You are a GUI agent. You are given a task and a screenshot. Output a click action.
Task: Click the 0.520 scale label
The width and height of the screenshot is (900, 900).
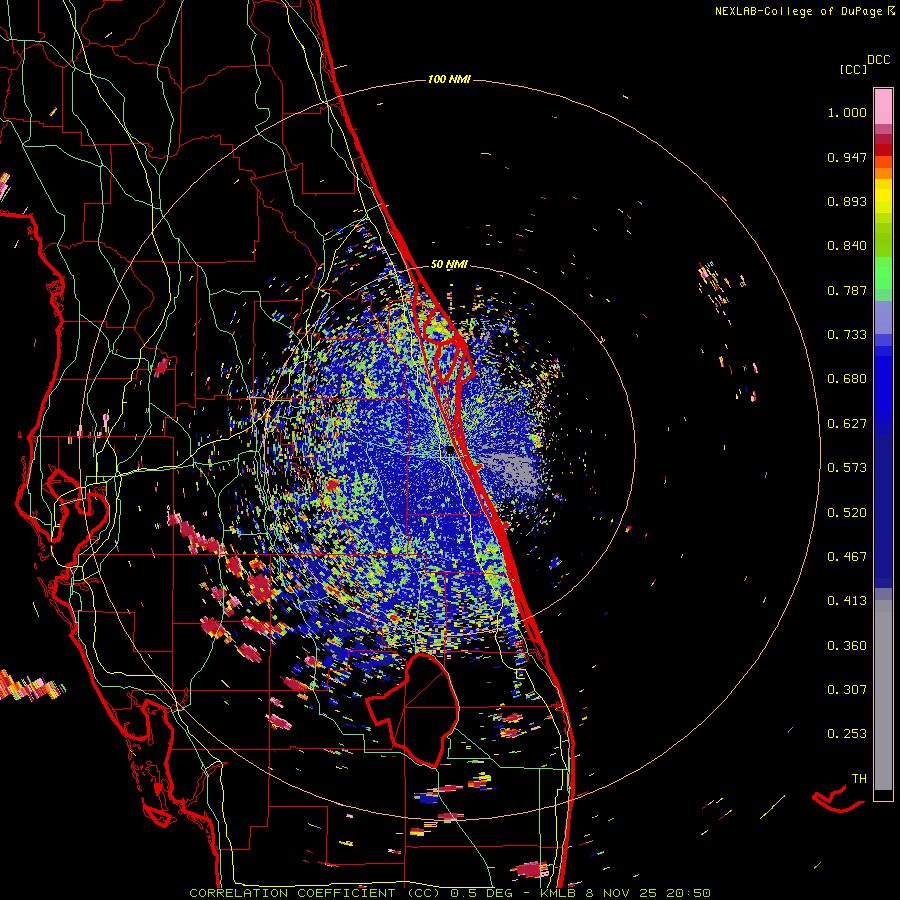coord(847,513)
